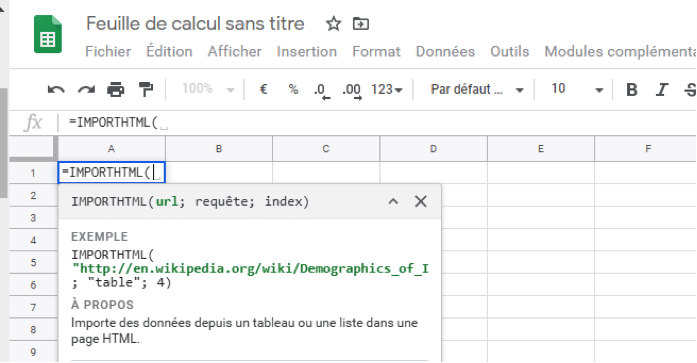Open the Afficher menu
697x363 pixels.
click(235, 52)
